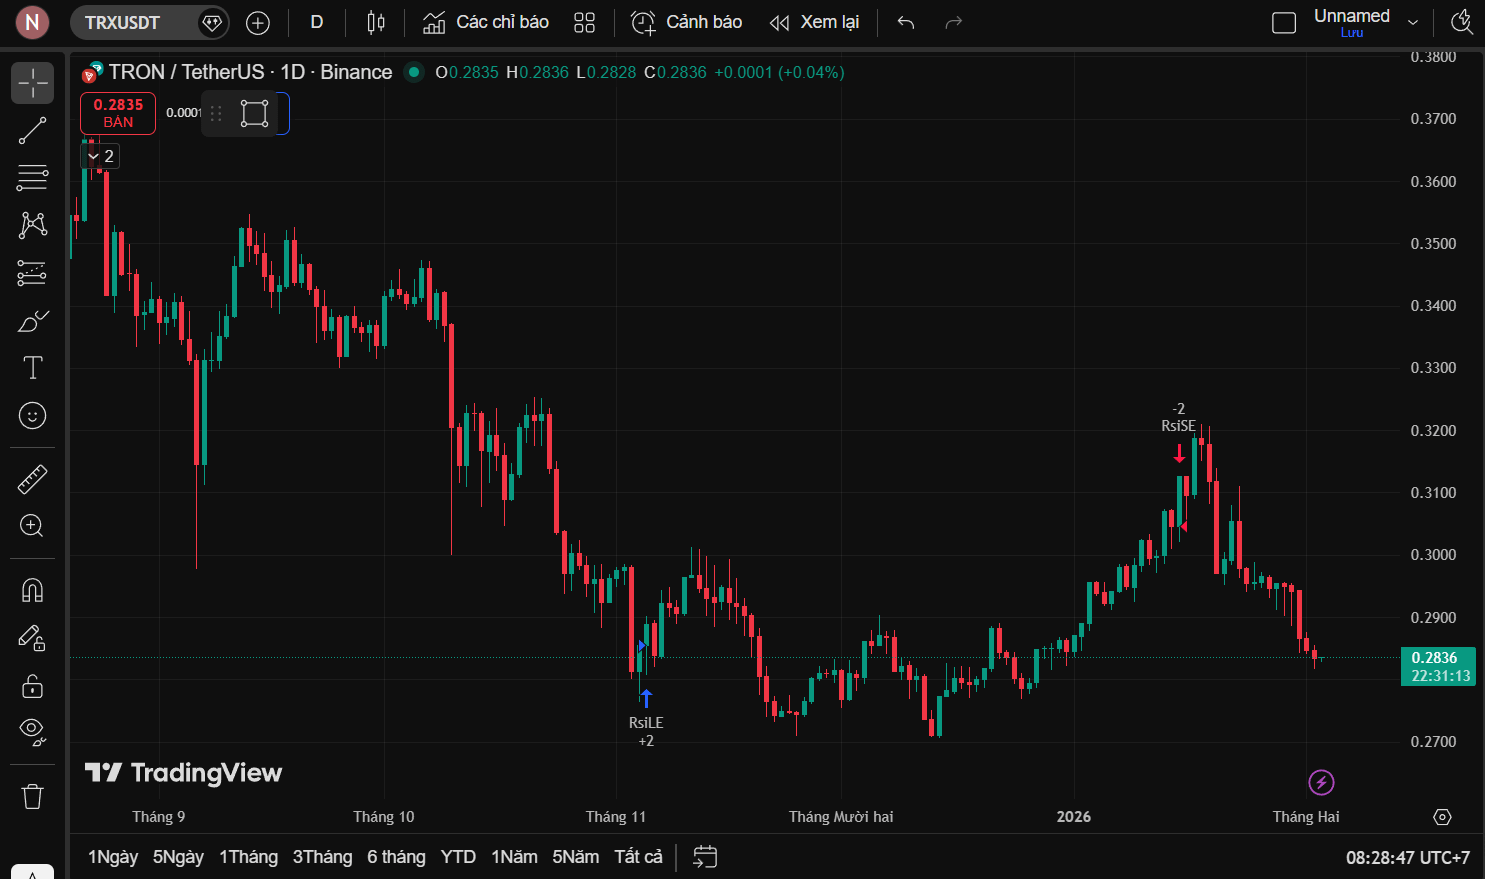Toggle hide all drawings eye icon
Screen dimensions: 1485x879
pyautogui.click(x=32, y=733)
